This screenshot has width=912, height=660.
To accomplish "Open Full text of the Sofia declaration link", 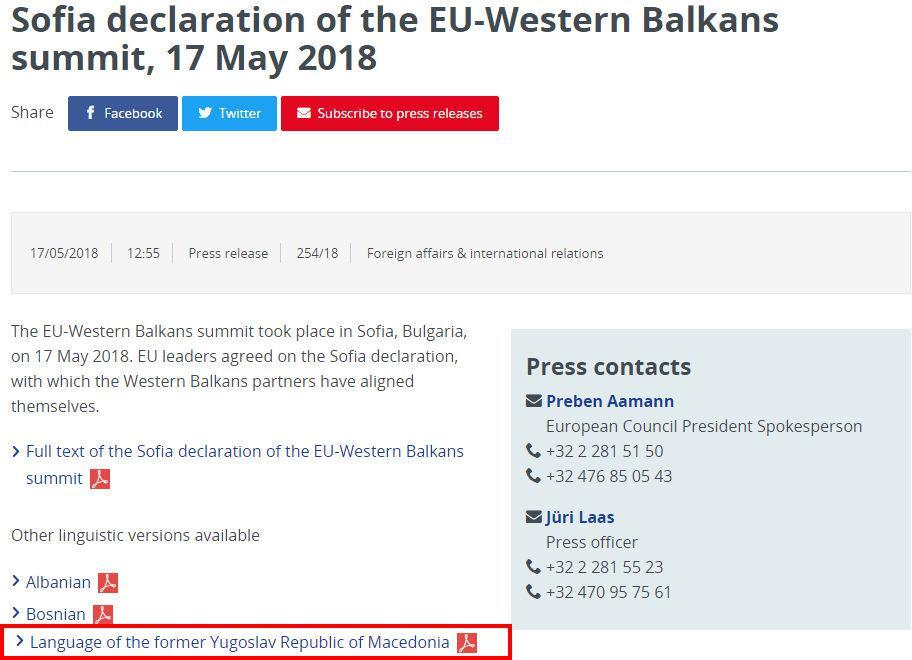I will tap(244, 452).
